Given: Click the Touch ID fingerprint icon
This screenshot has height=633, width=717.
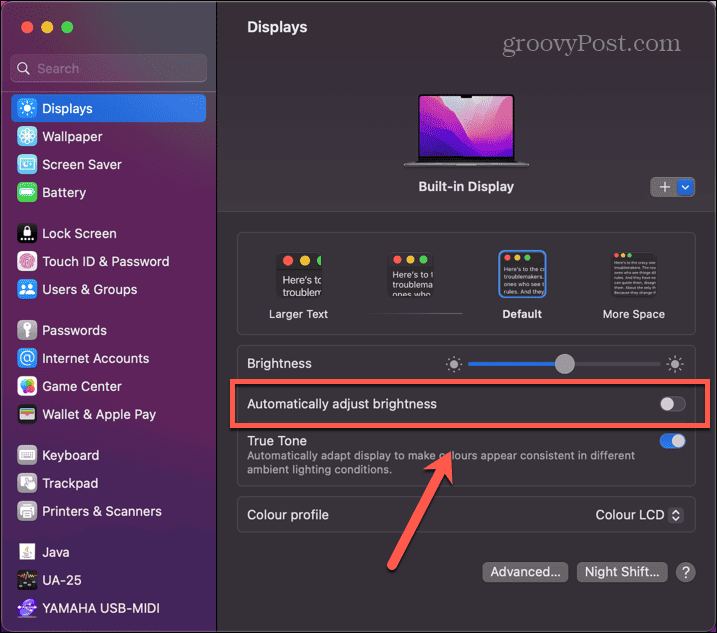Looking at the screenshot, I should point(27,261).
